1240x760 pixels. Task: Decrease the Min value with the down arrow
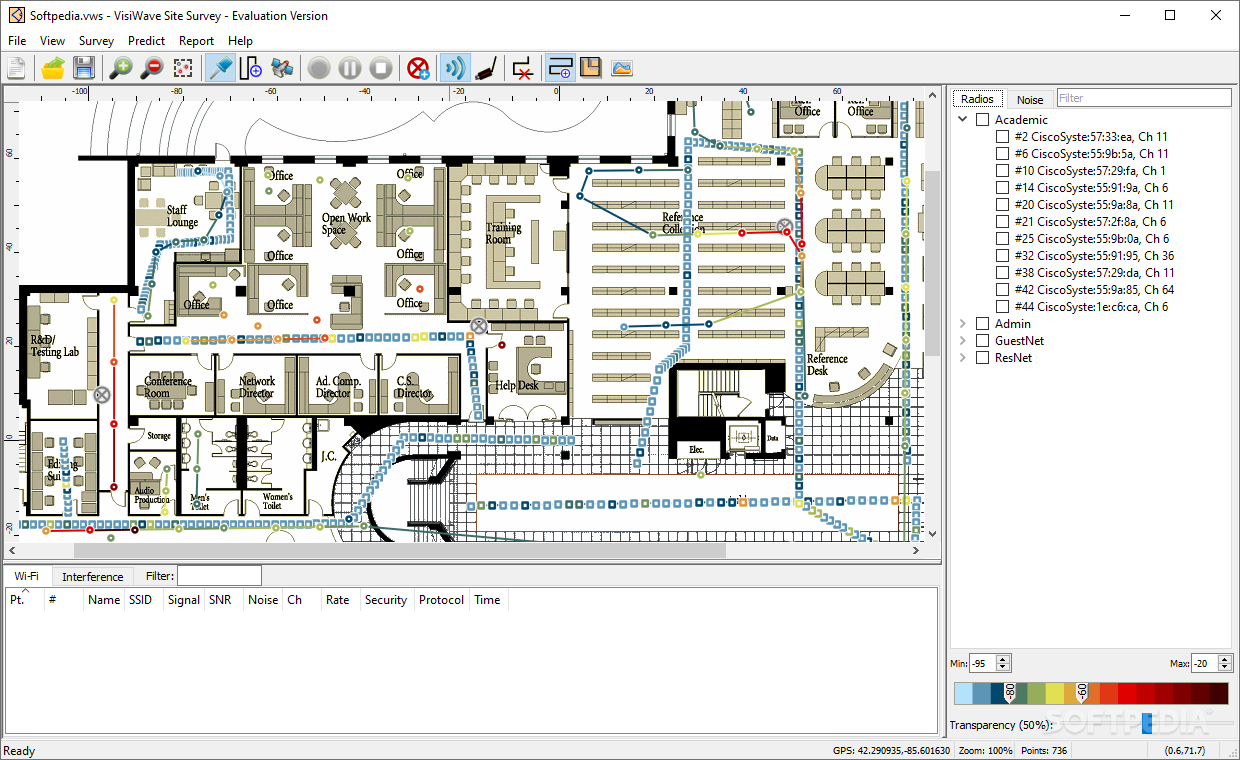[1003, 668]
